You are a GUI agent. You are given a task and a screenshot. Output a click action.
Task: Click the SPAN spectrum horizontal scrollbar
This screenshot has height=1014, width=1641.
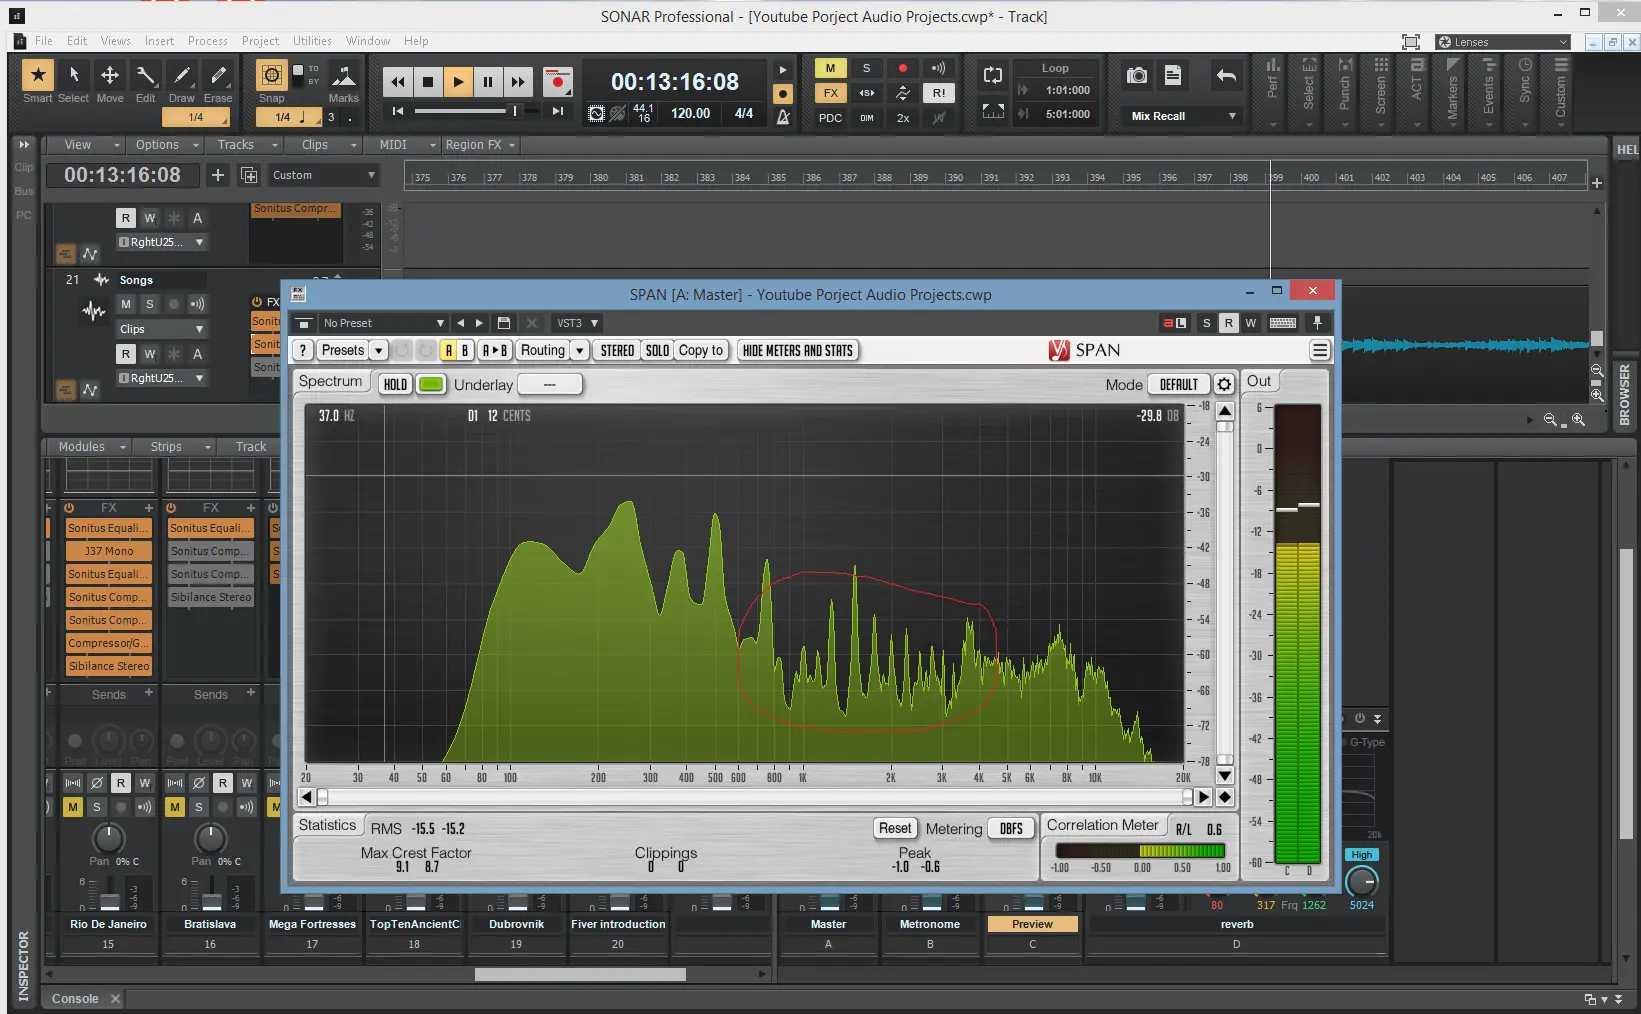[755, 797]
